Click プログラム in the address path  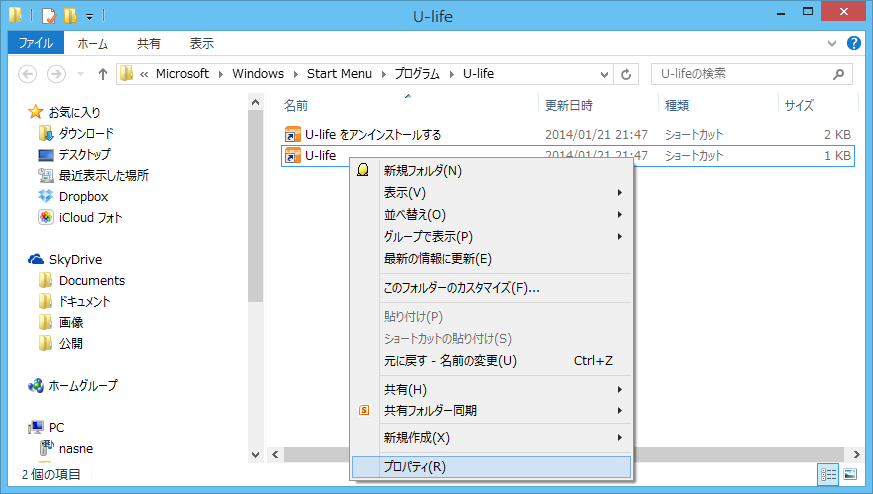tap(417, 74)
